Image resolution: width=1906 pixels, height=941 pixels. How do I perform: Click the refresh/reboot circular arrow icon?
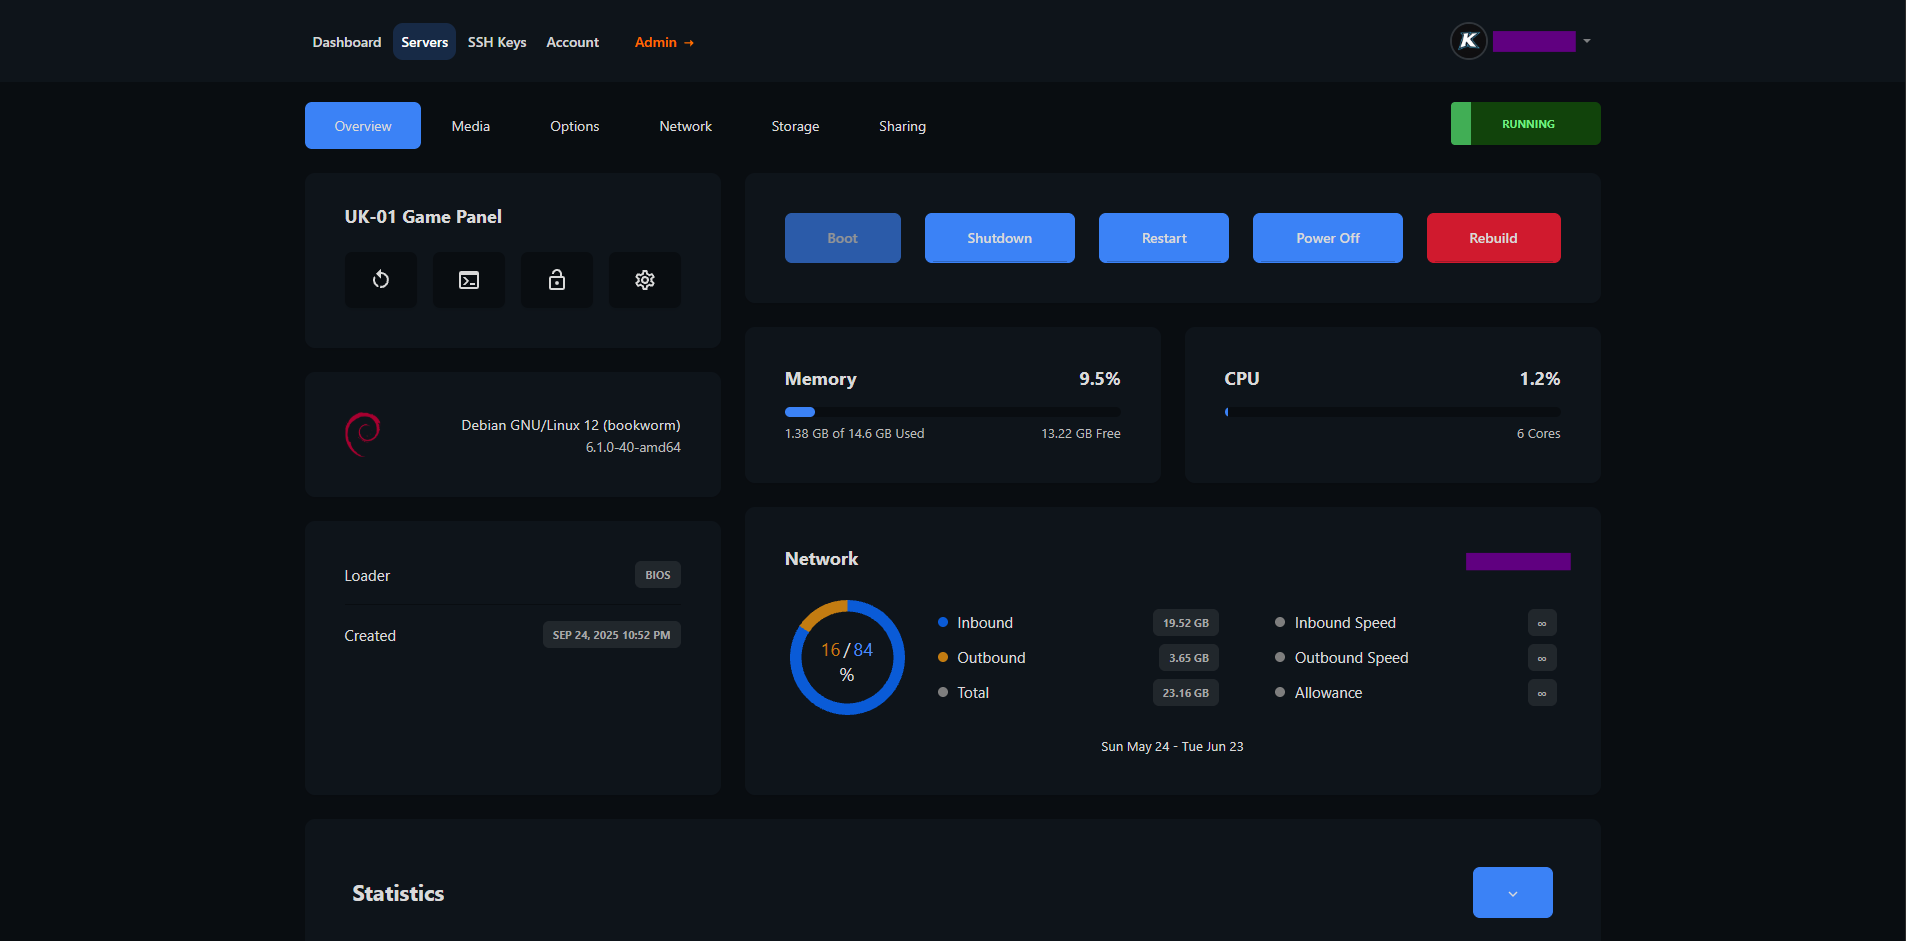click(x=381, y=280)
